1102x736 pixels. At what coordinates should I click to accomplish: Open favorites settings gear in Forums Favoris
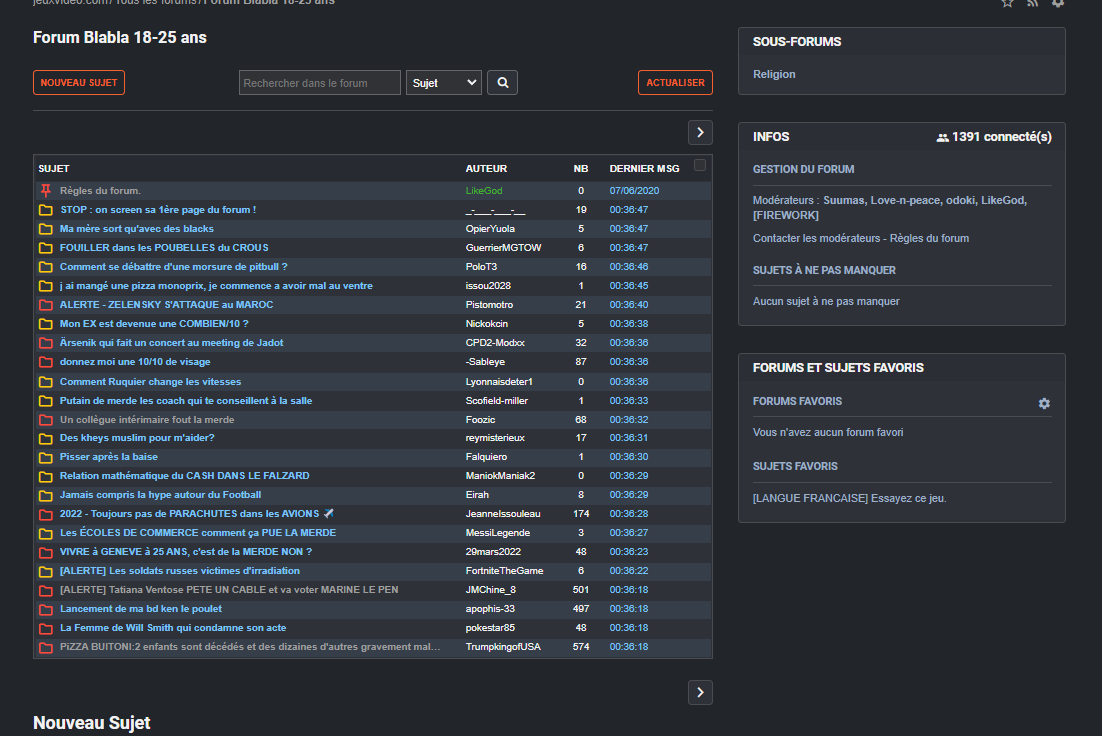(x=1044, y=403)
